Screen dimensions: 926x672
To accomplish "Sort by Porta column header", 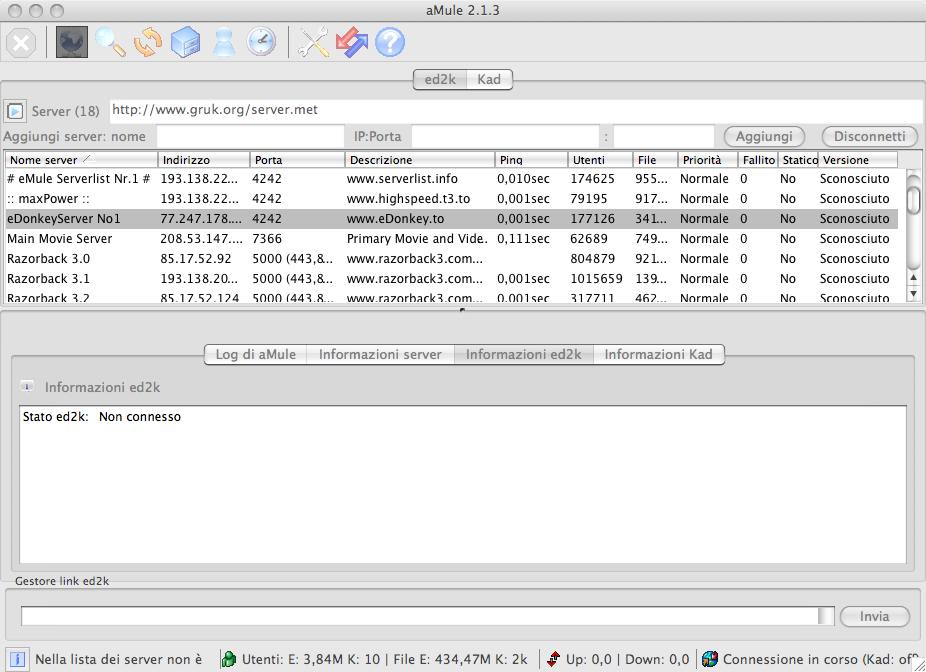I will click(x=298, y=160).
